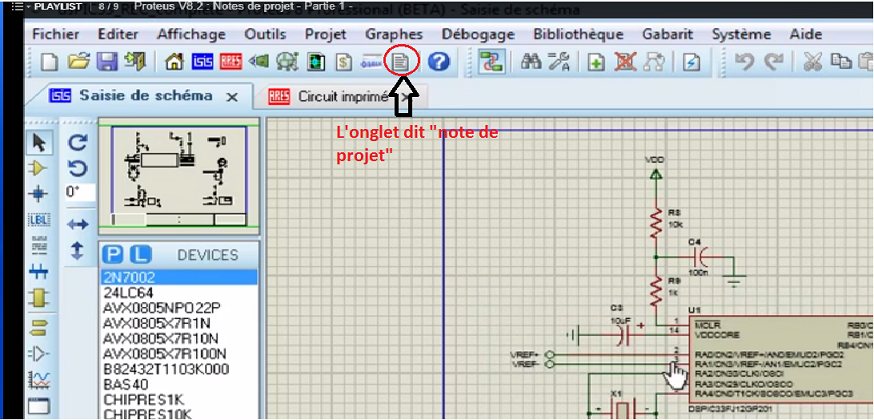Go to the Home page icon

click(174, 62)
